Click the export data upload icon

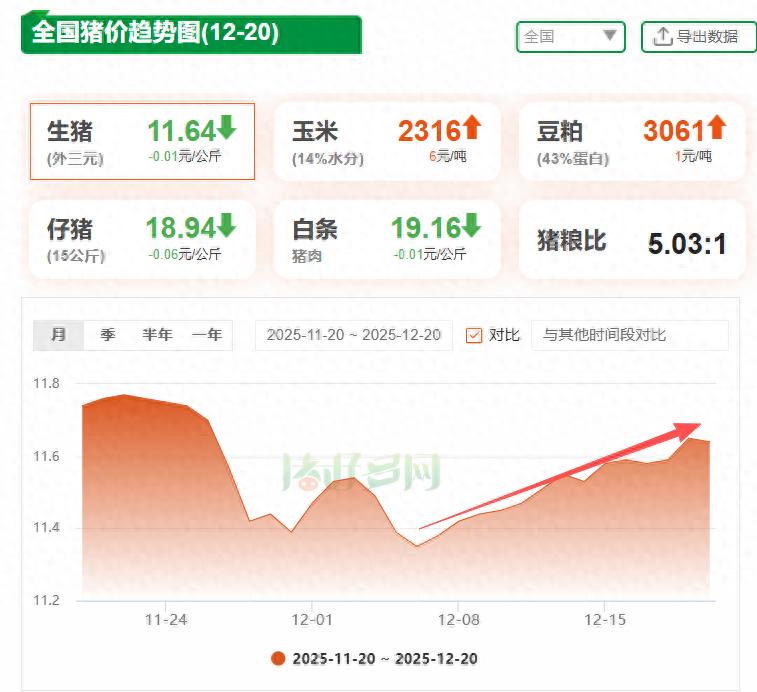coord(662,37)
